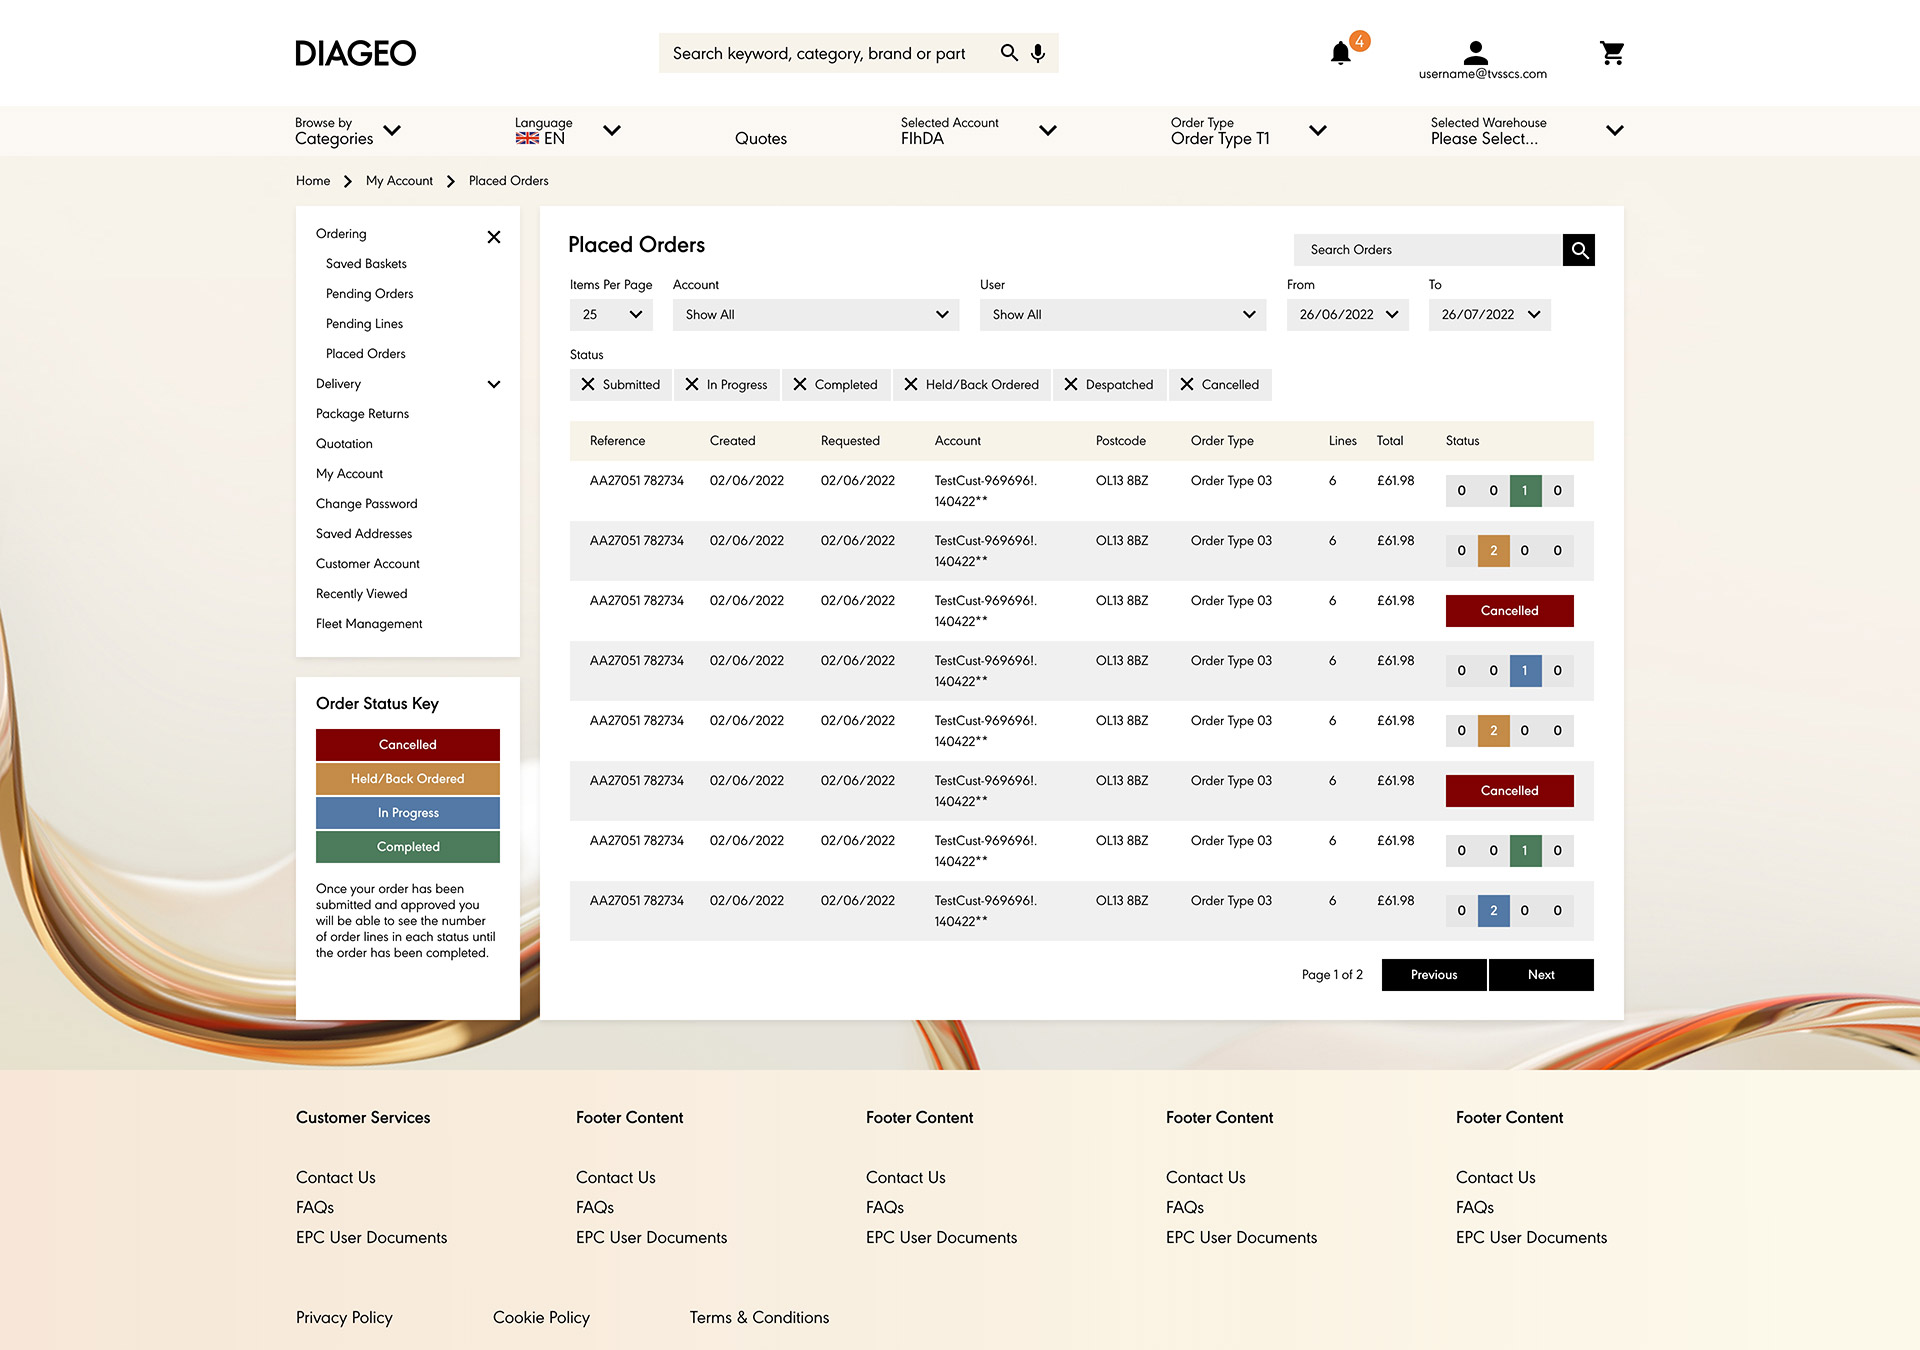Click the microphone voice search icon
The height and width of the screenshot is (1350, 1920).
coord(1038,53)
